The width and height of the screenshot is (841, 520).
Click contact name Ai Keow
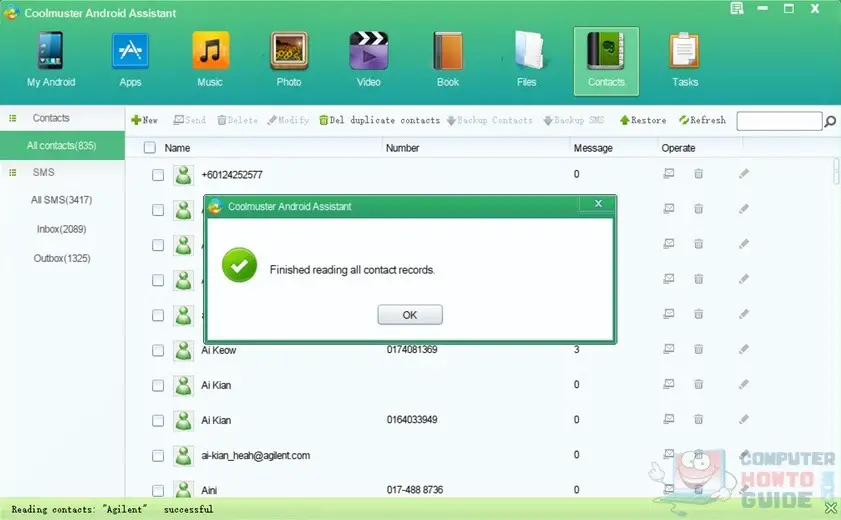pos(218,350)
